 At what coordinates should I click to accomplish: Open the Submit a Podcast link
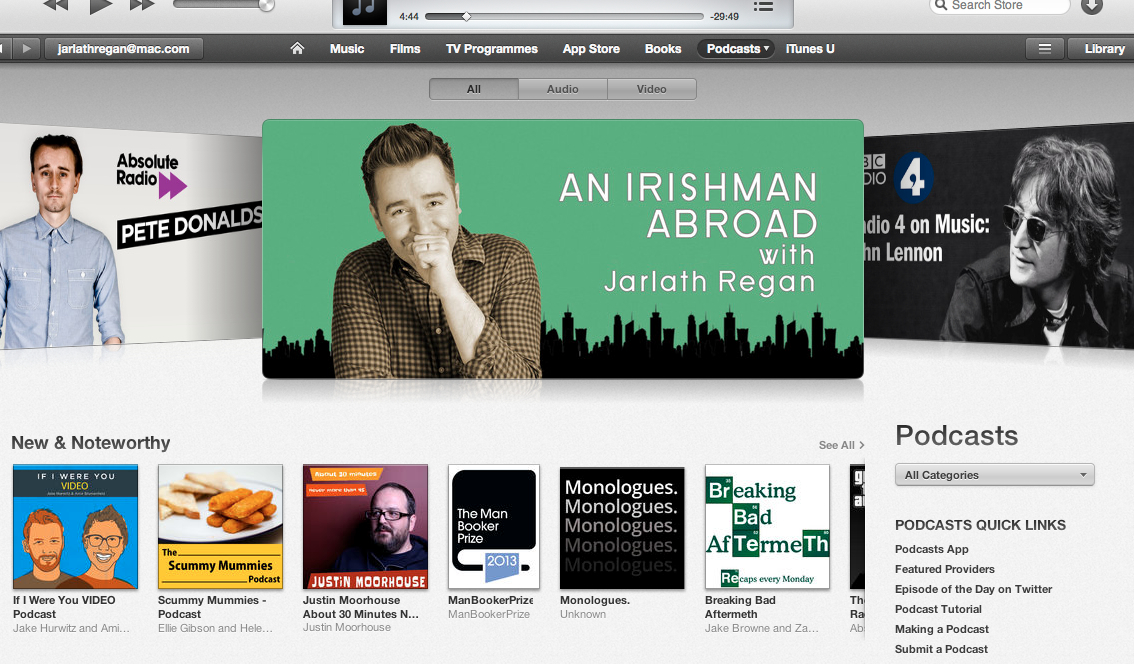point(941,649)
